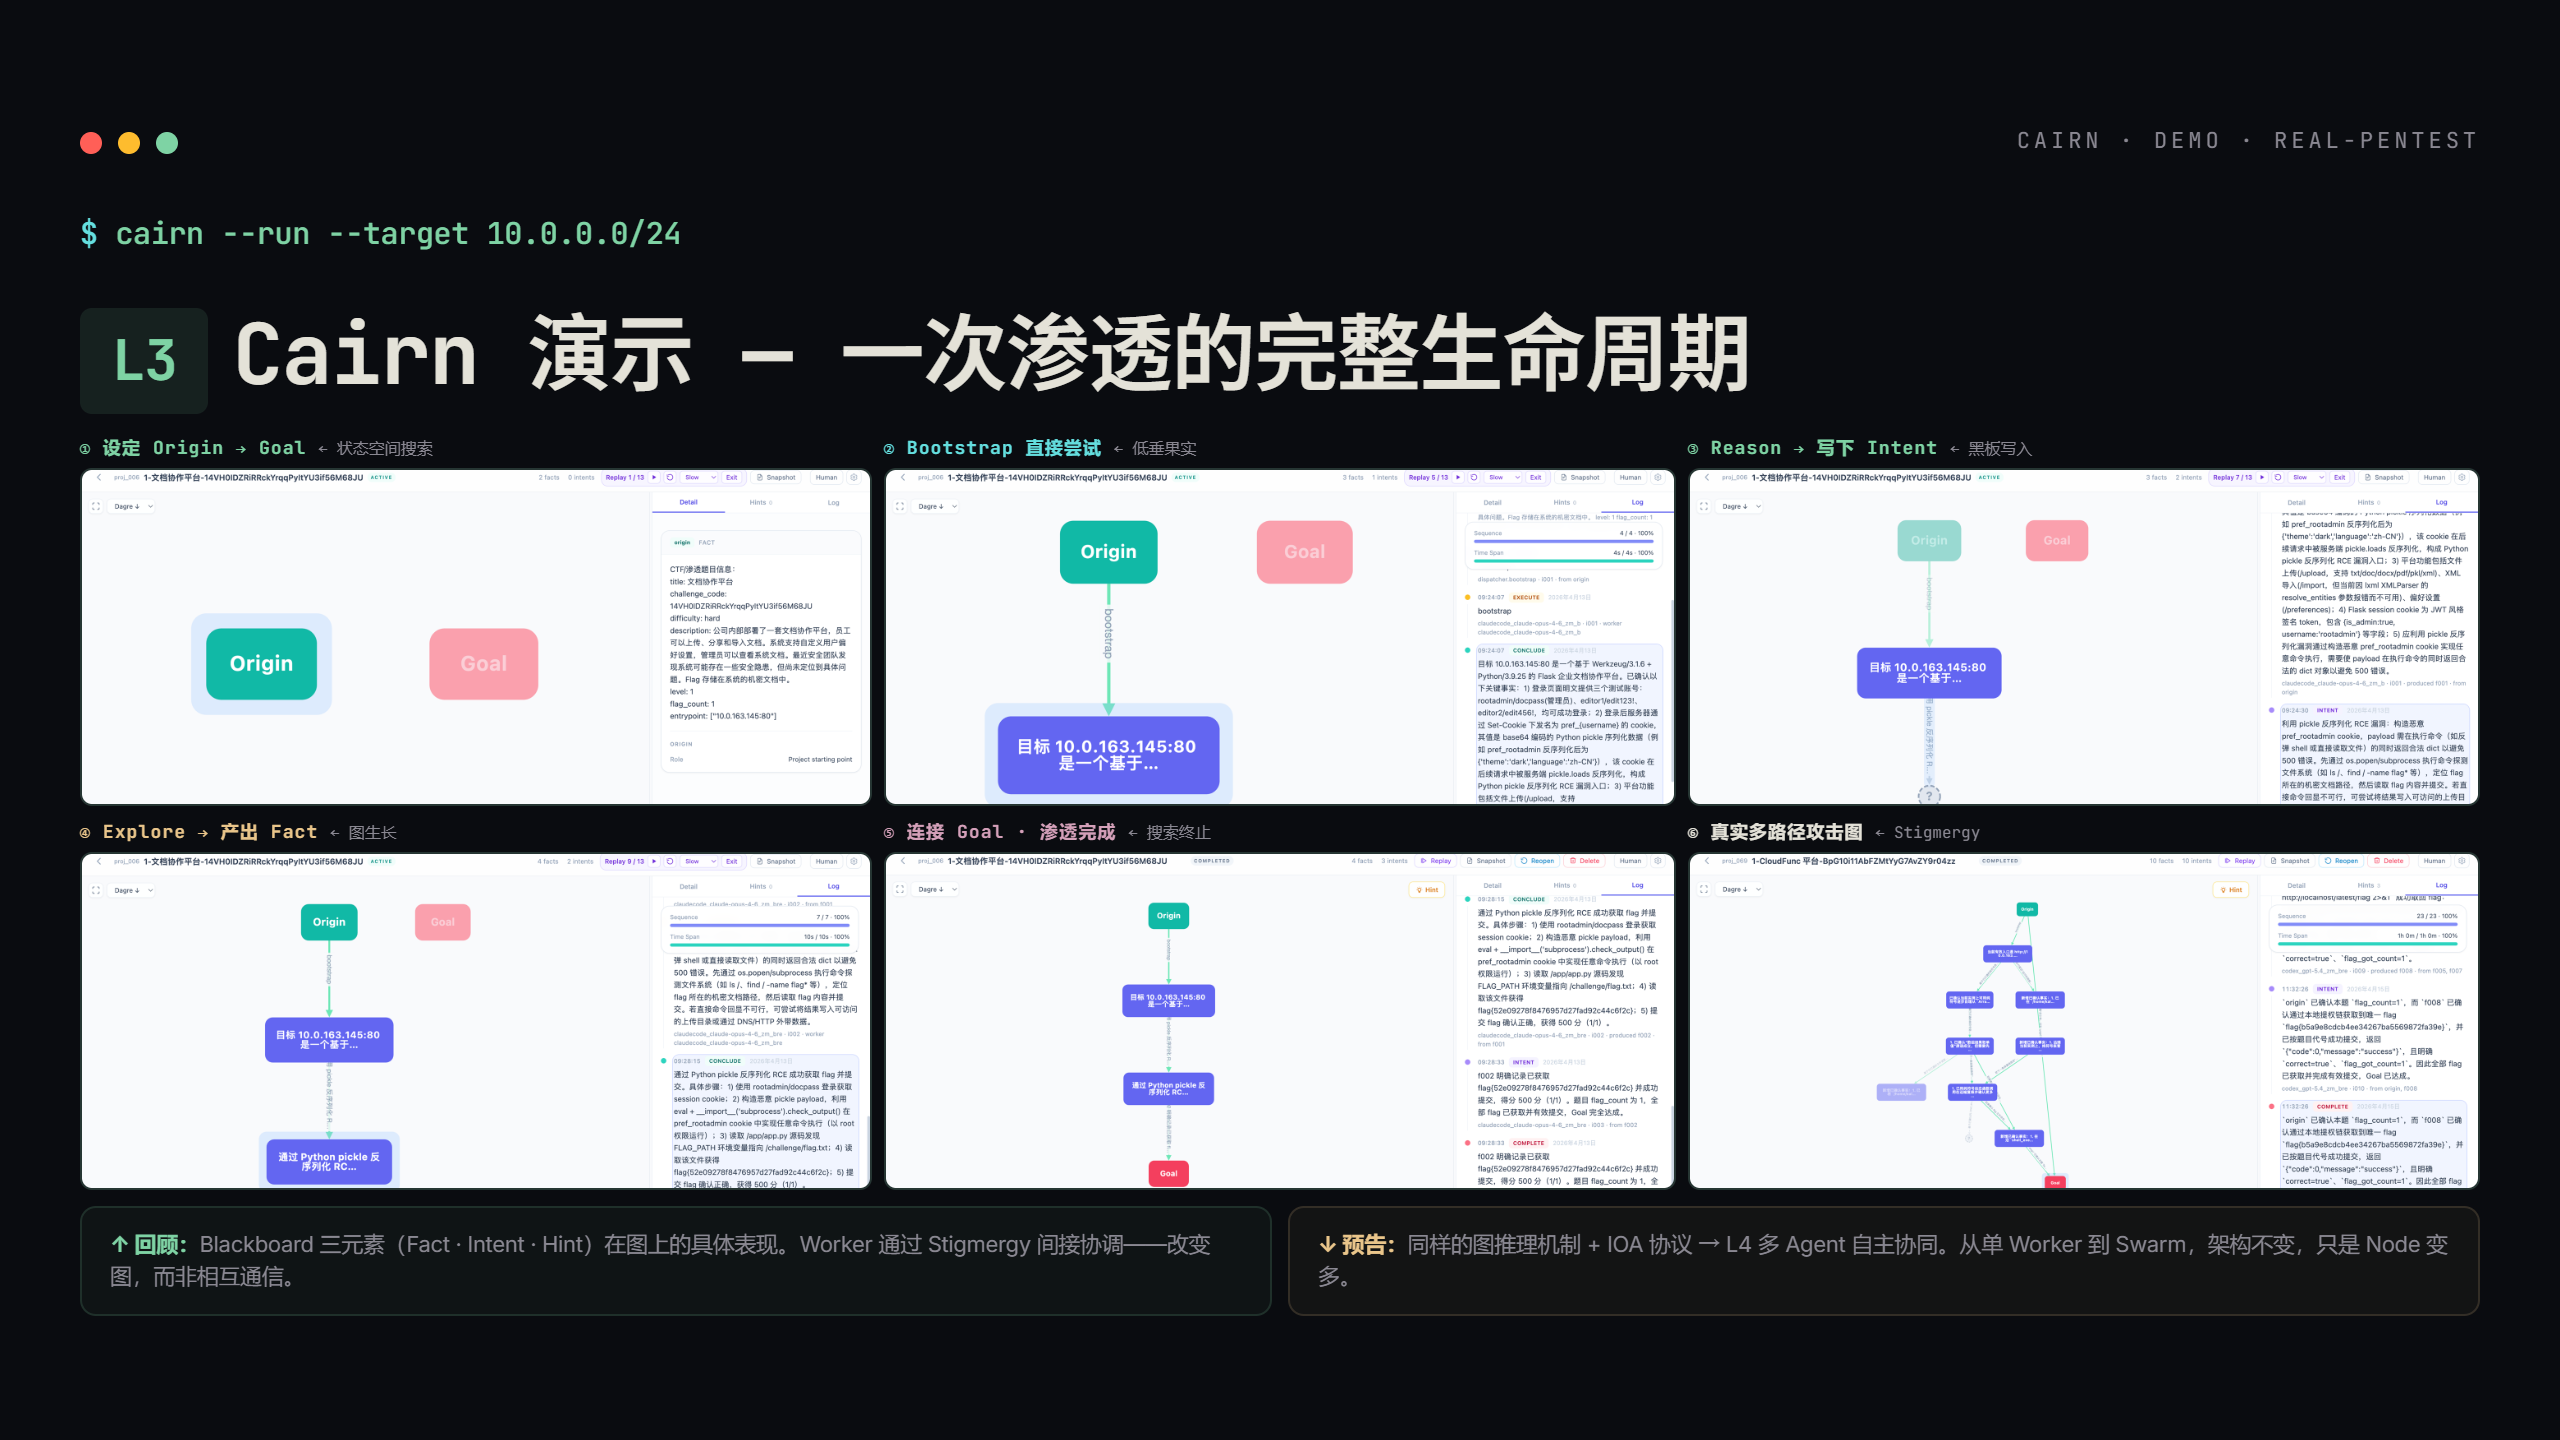The height and width of the screenshot is (1440, 2560).
Task: Click restart icon in Replay 9/13 panel
Action: click(670, 862)
